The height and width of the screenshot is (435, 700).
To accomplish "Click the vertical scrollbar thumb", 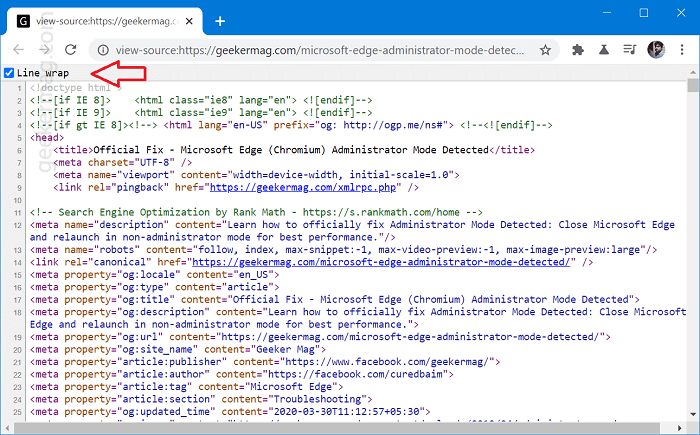I will (693, 85).
